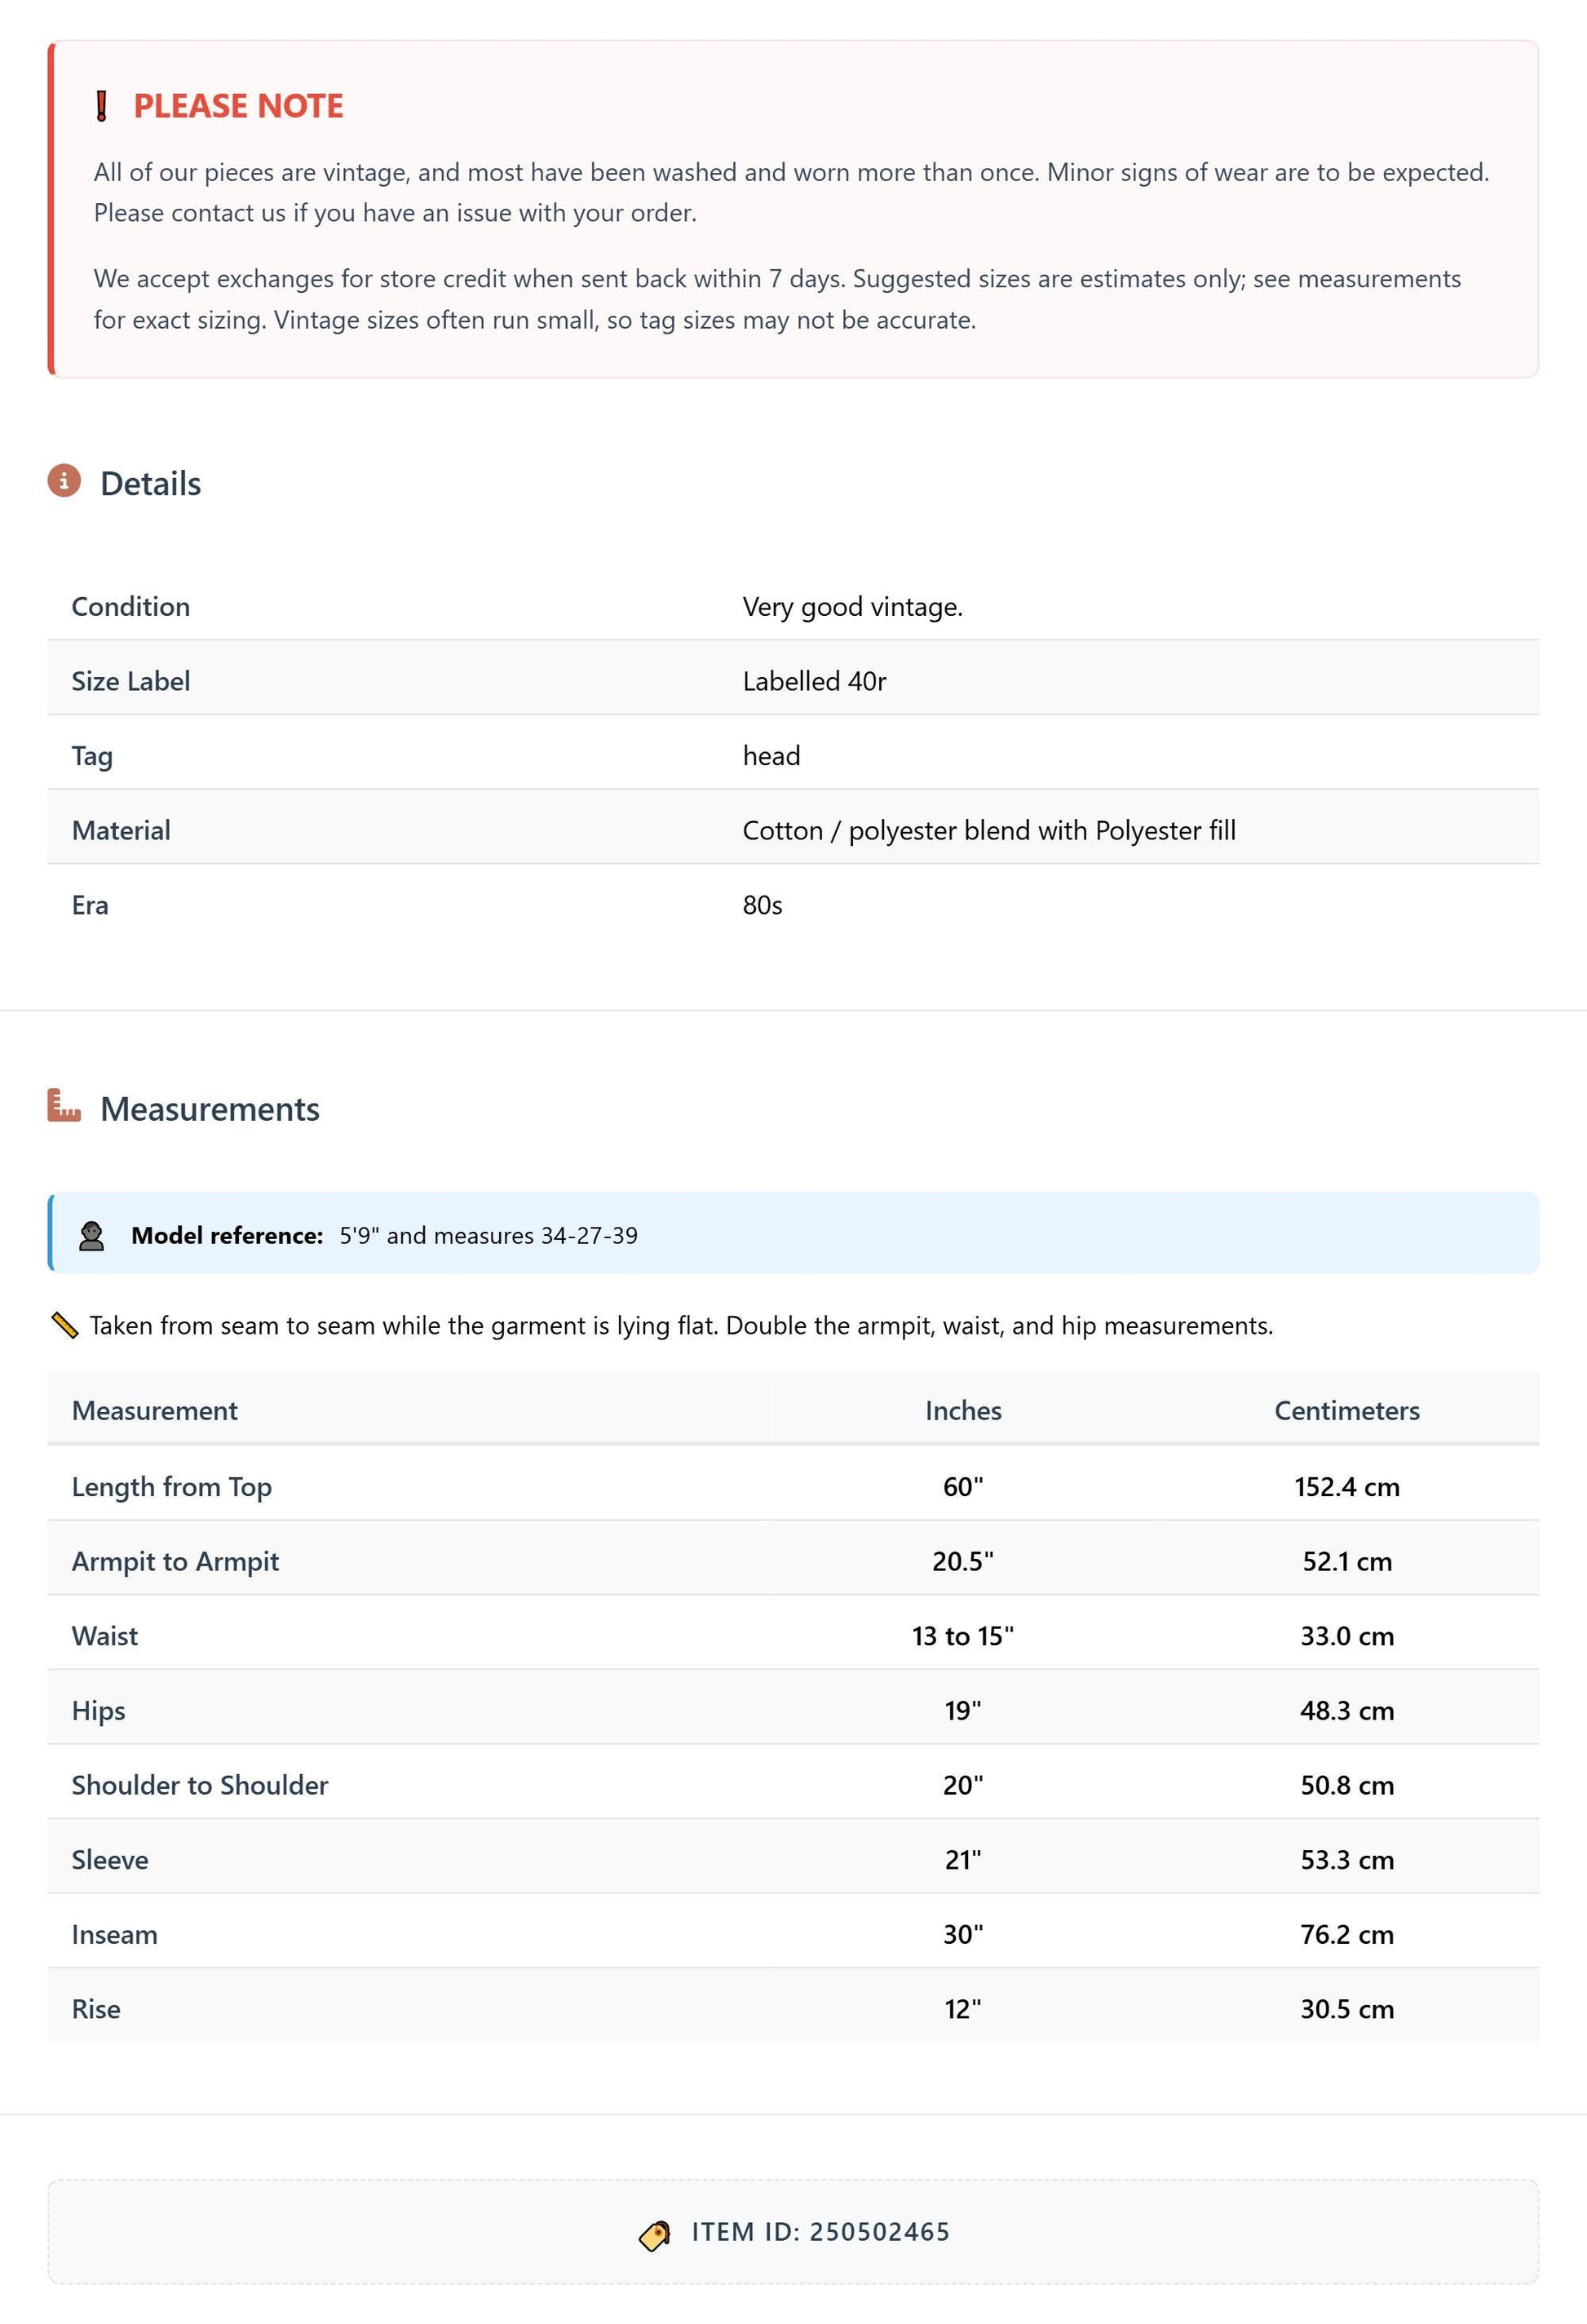Select the Armpit to Armpit measurement row
Image resolution: width=1587 pixels, height=2324 pixels.
793,1561
